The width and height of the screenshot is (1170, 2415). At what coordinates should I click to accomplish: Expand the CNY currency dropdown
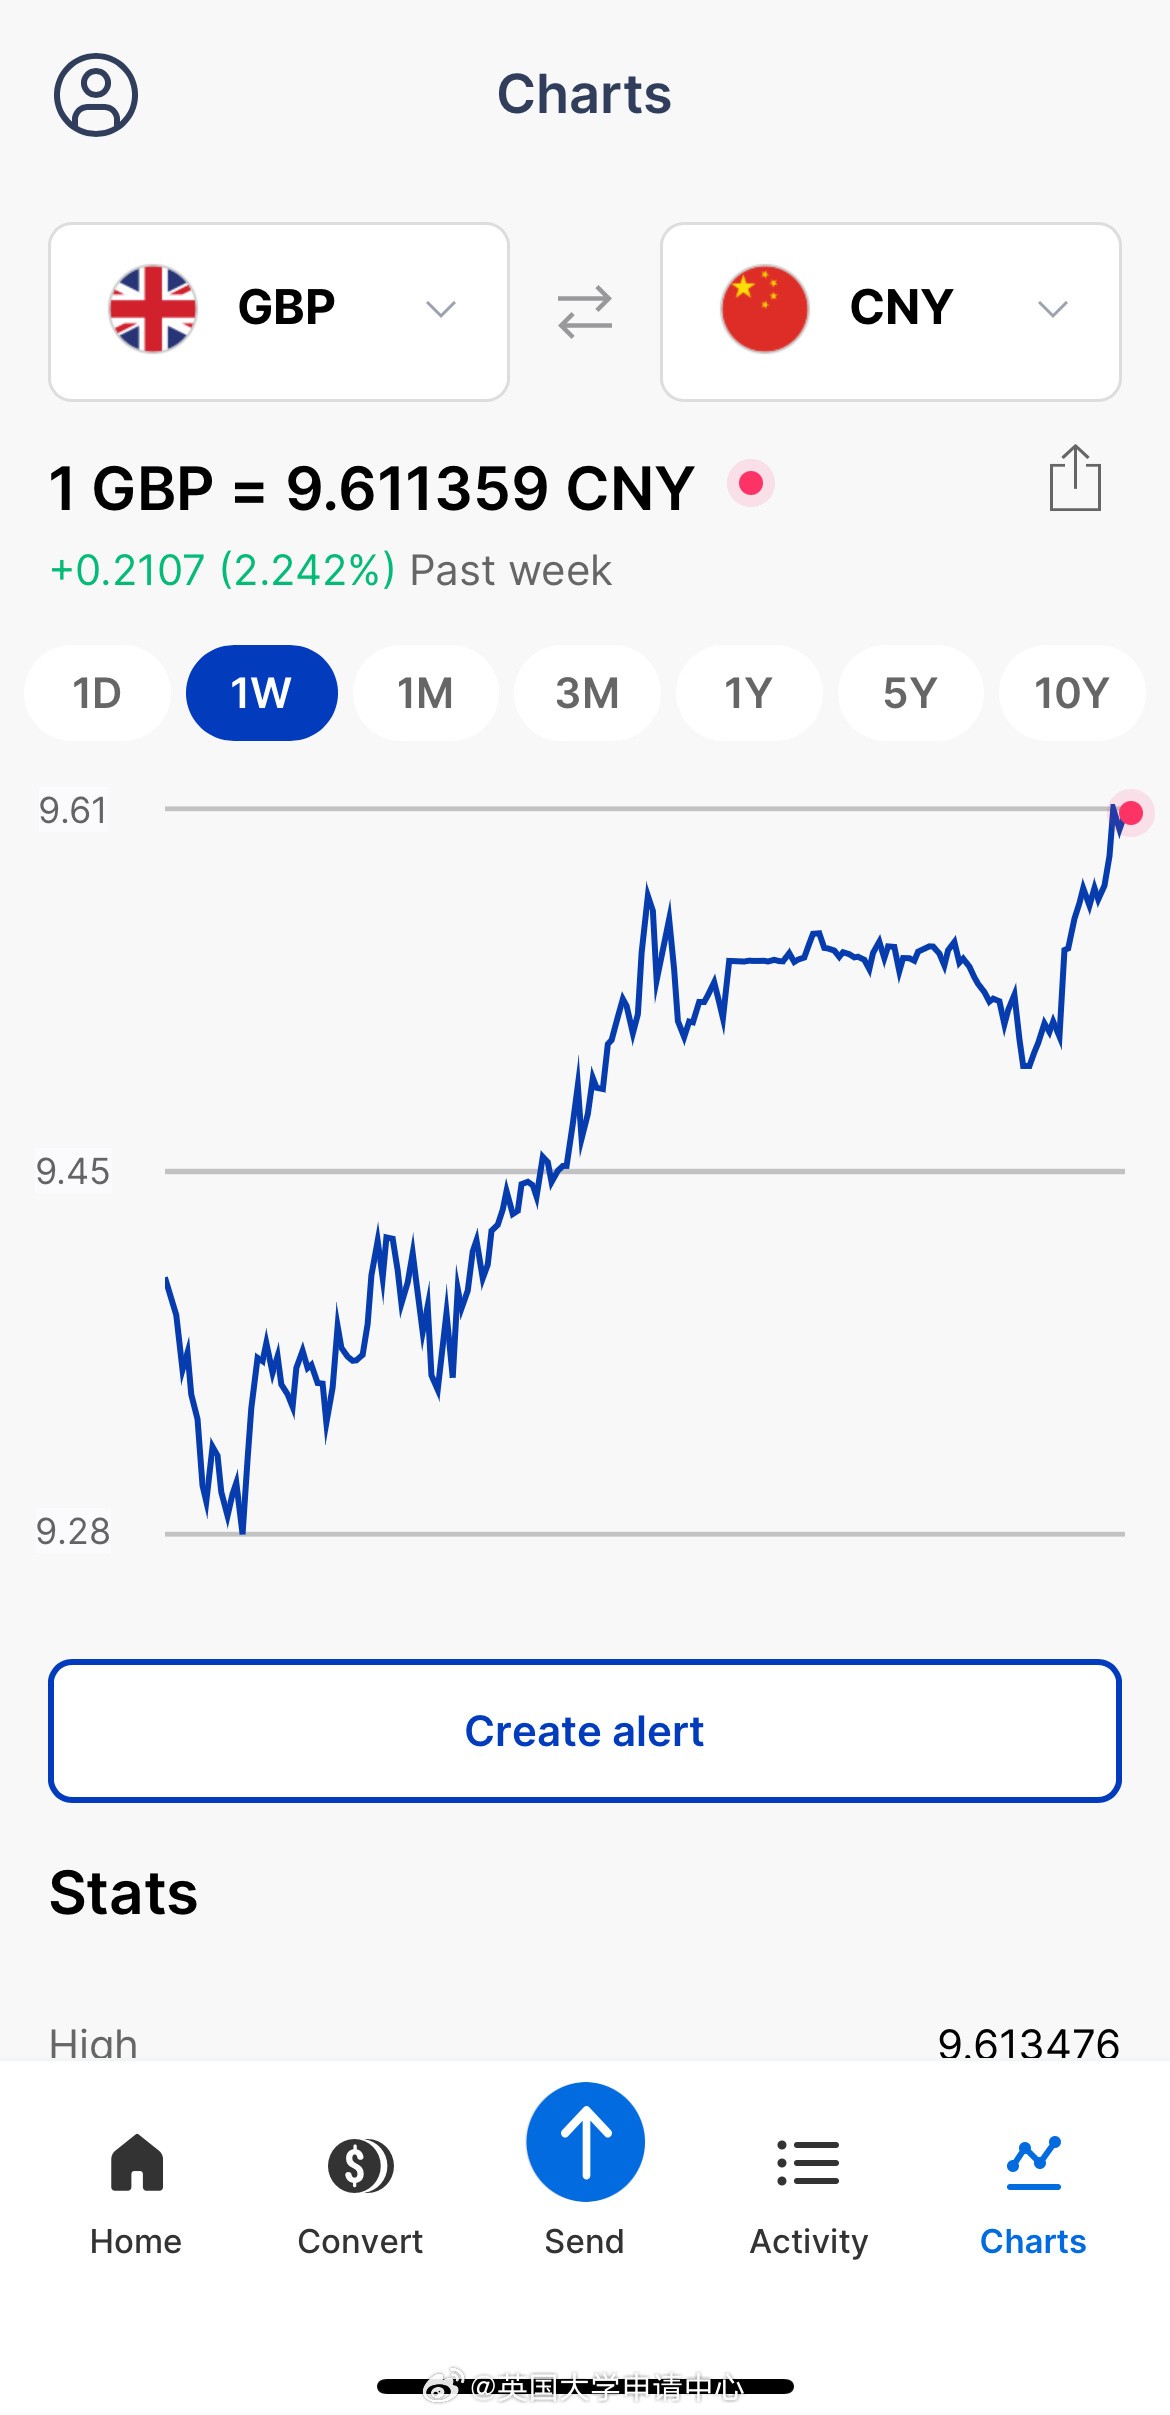pyautogui.click(x=1052, y=310)
